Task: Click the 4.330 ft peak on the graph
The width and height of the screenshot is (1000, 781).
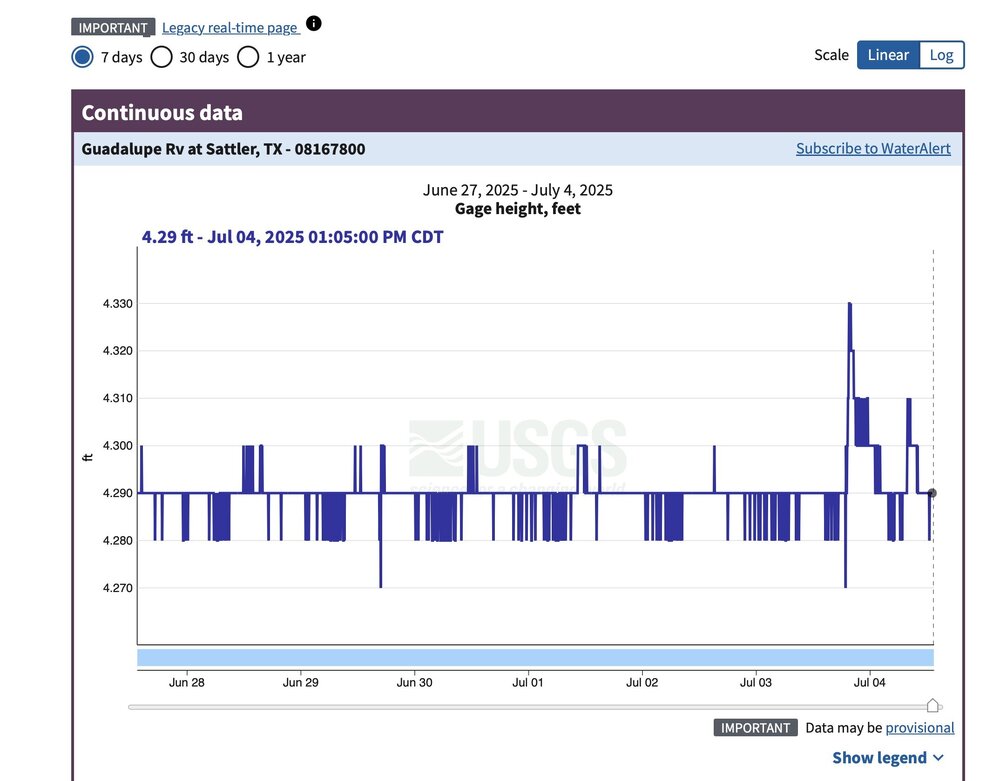Action: coord(849,304)
